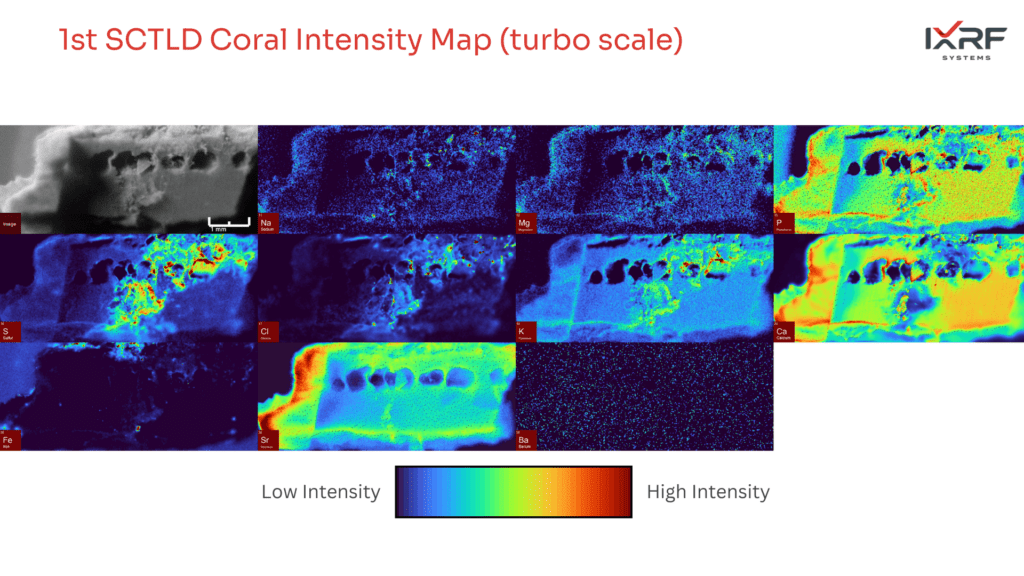
Task: Click the Fe element label badge
Action: (10, 440)
